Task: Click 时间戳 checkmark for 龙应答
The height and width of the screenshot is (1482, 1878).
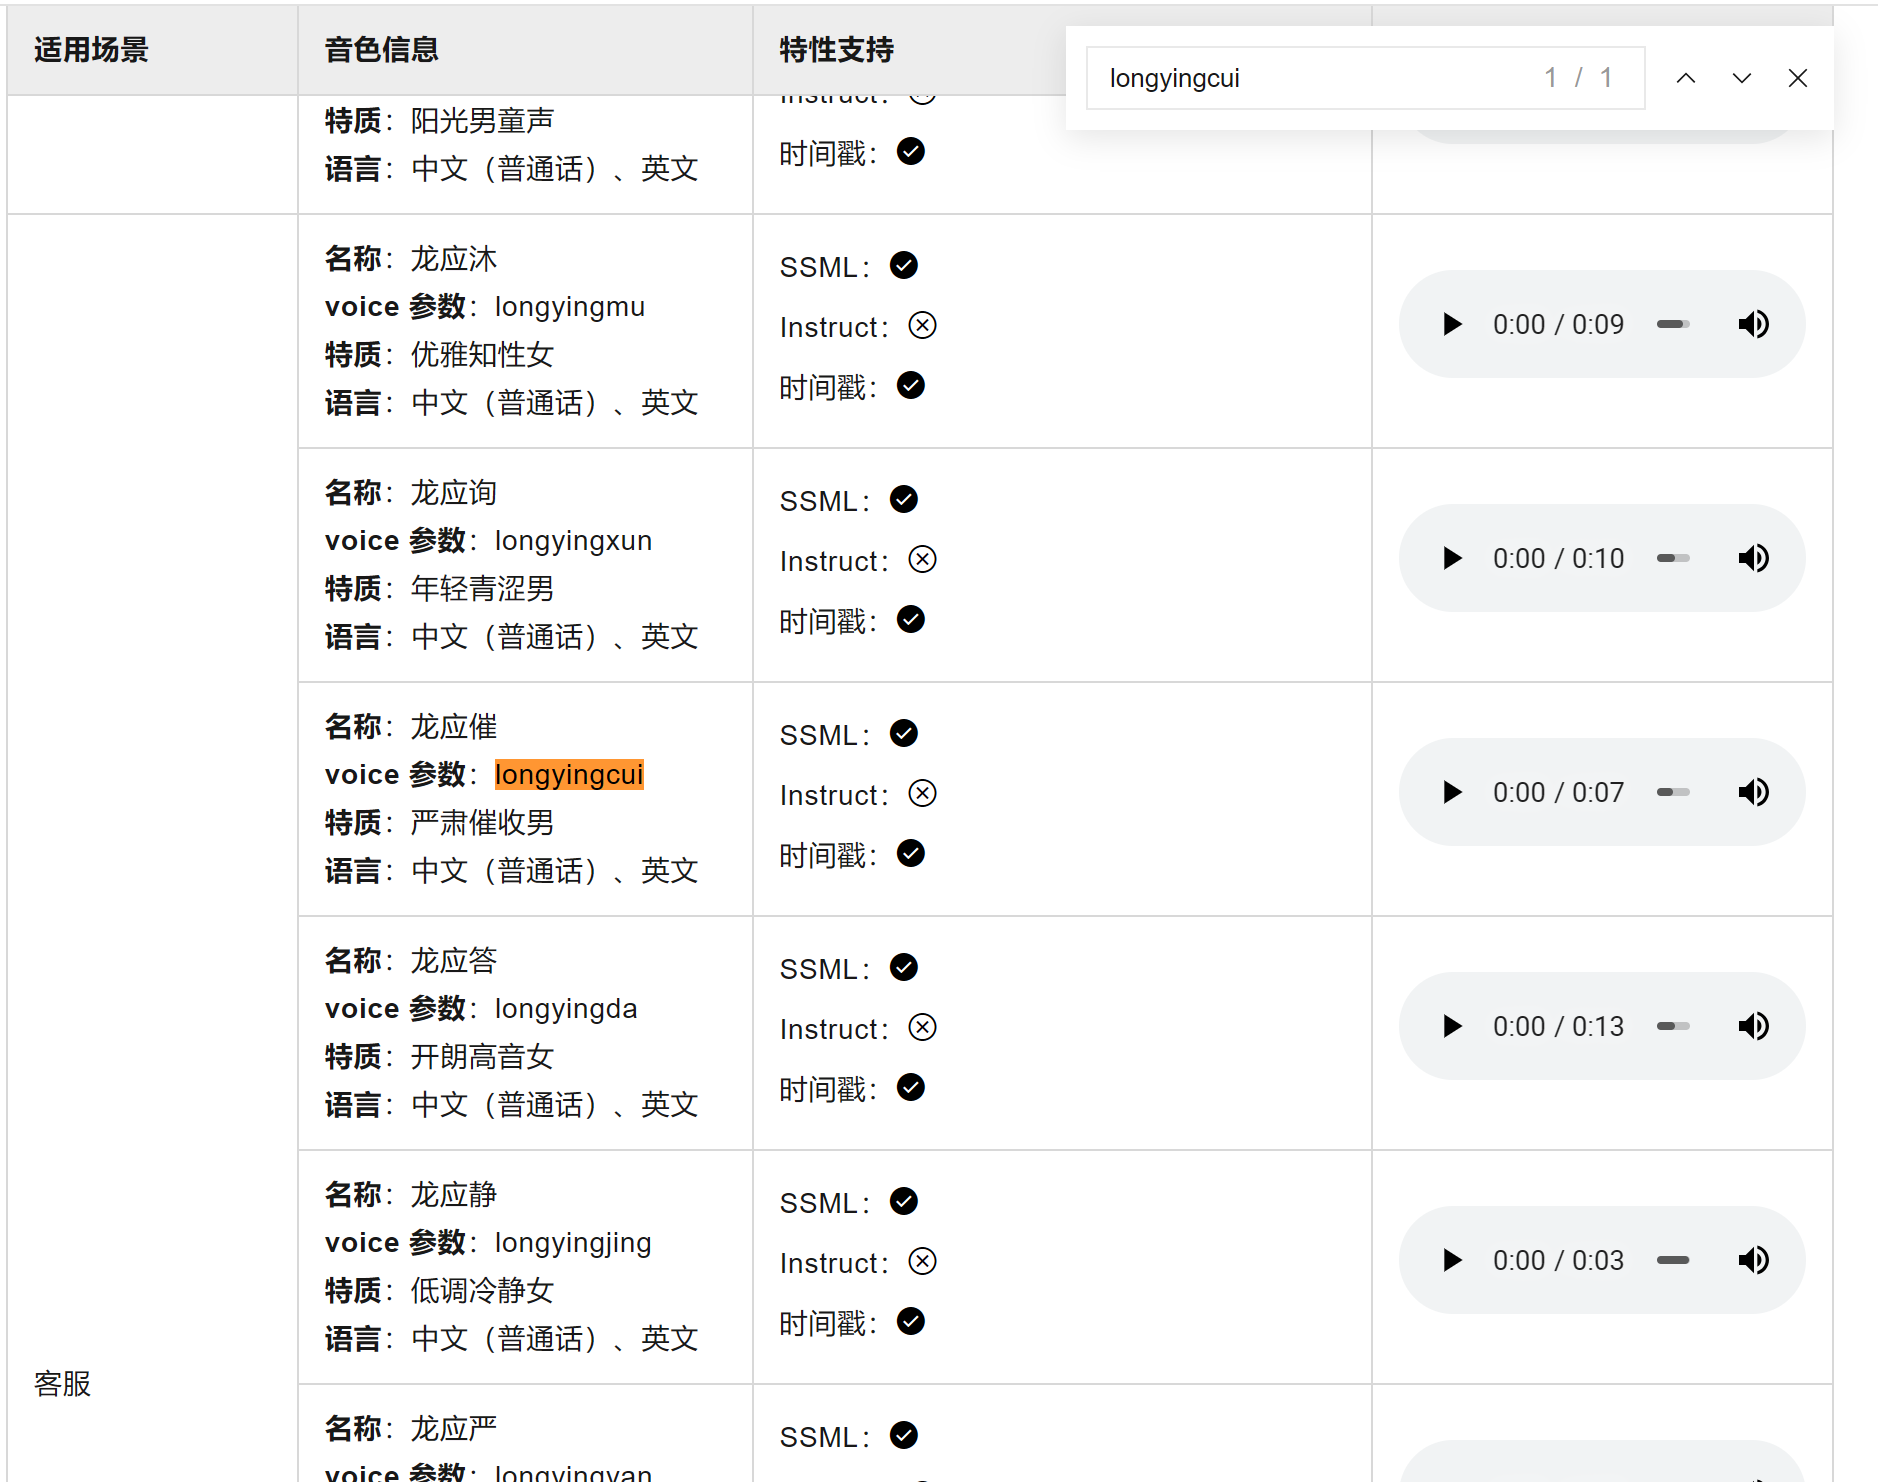Action: click(911, 1087)
